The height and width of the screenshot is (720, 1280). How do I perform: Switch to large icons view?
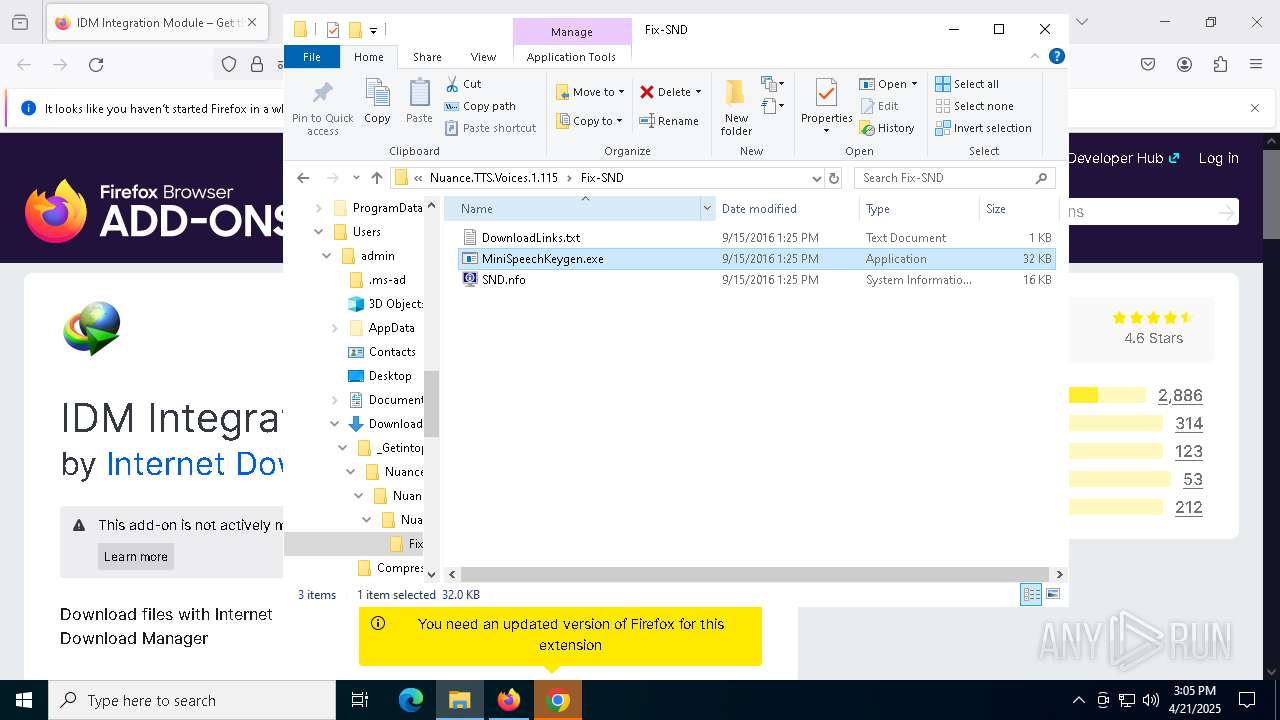coord(1052,595)
